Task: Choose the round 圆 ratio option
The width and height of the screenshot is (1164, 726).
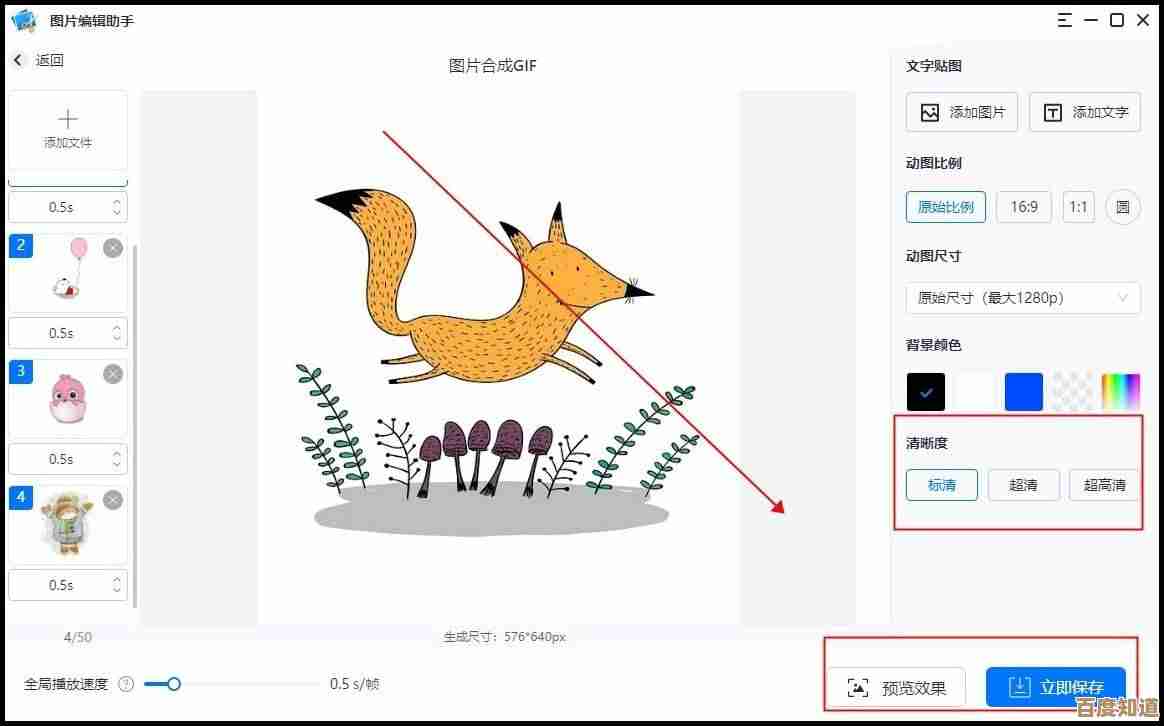Action: coord(1122,207)
